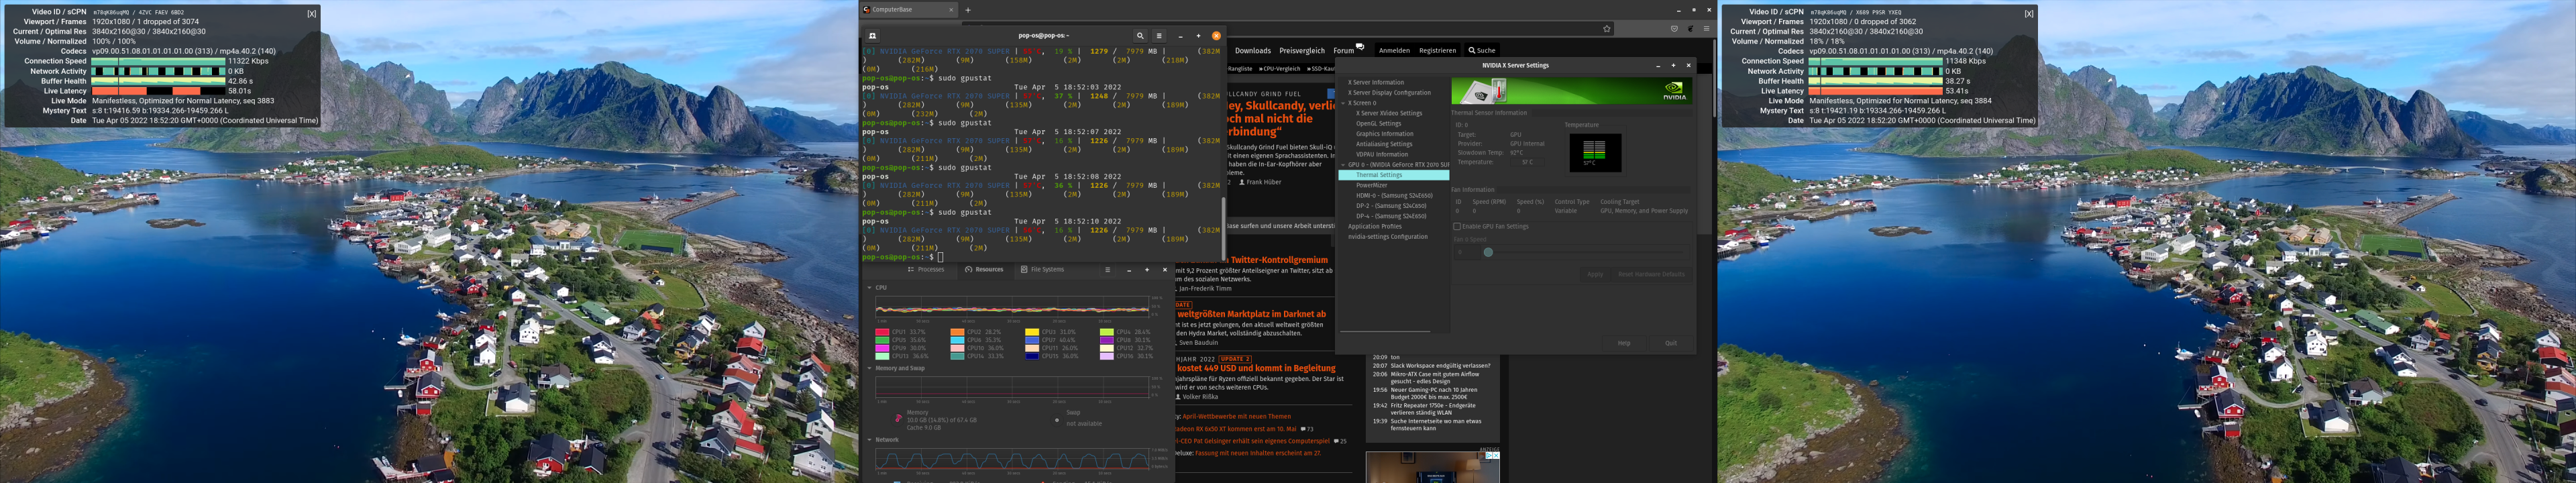
Task: Switch to File Systems tab
Action: (1042, 270)
